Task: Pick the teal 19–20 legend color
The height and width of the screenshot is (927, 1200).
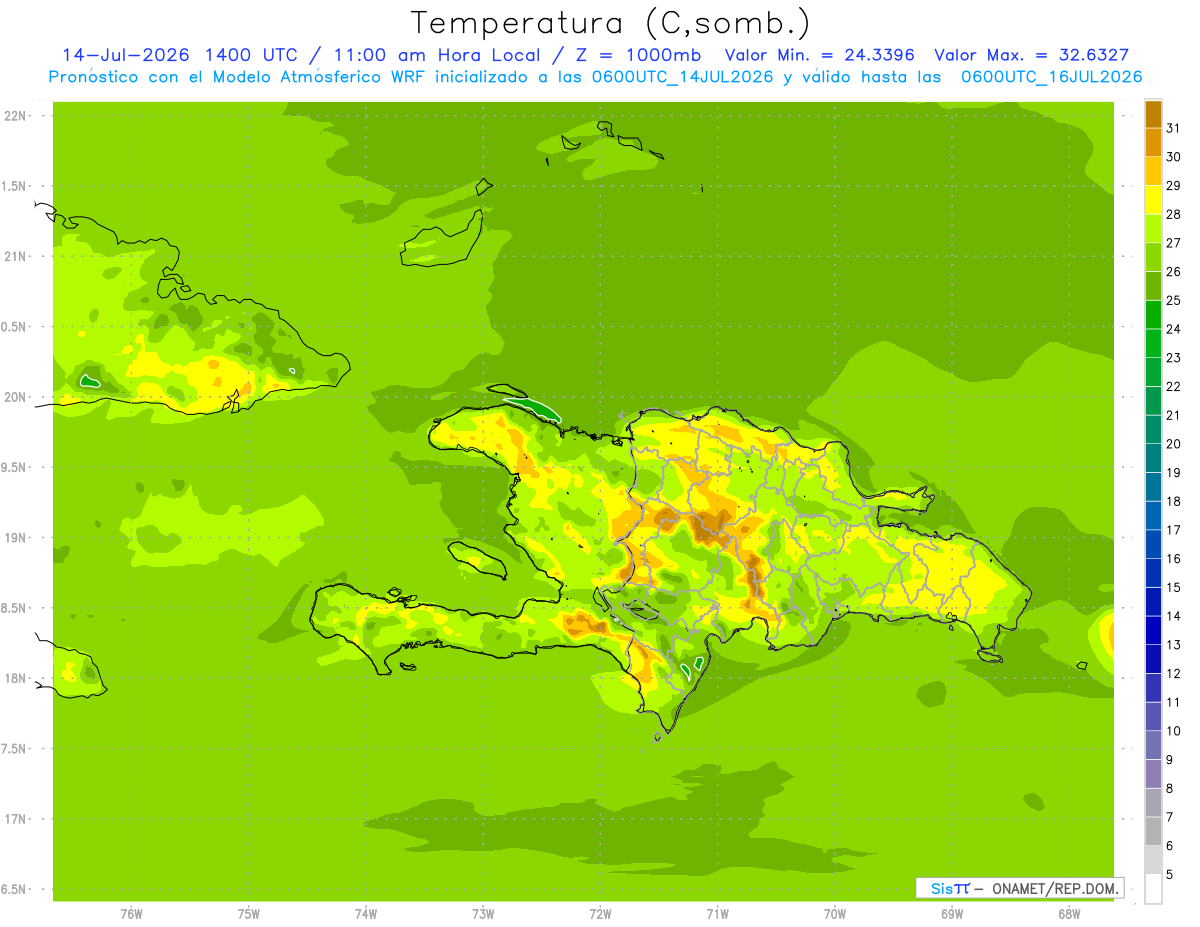Action: [1153, 458]
